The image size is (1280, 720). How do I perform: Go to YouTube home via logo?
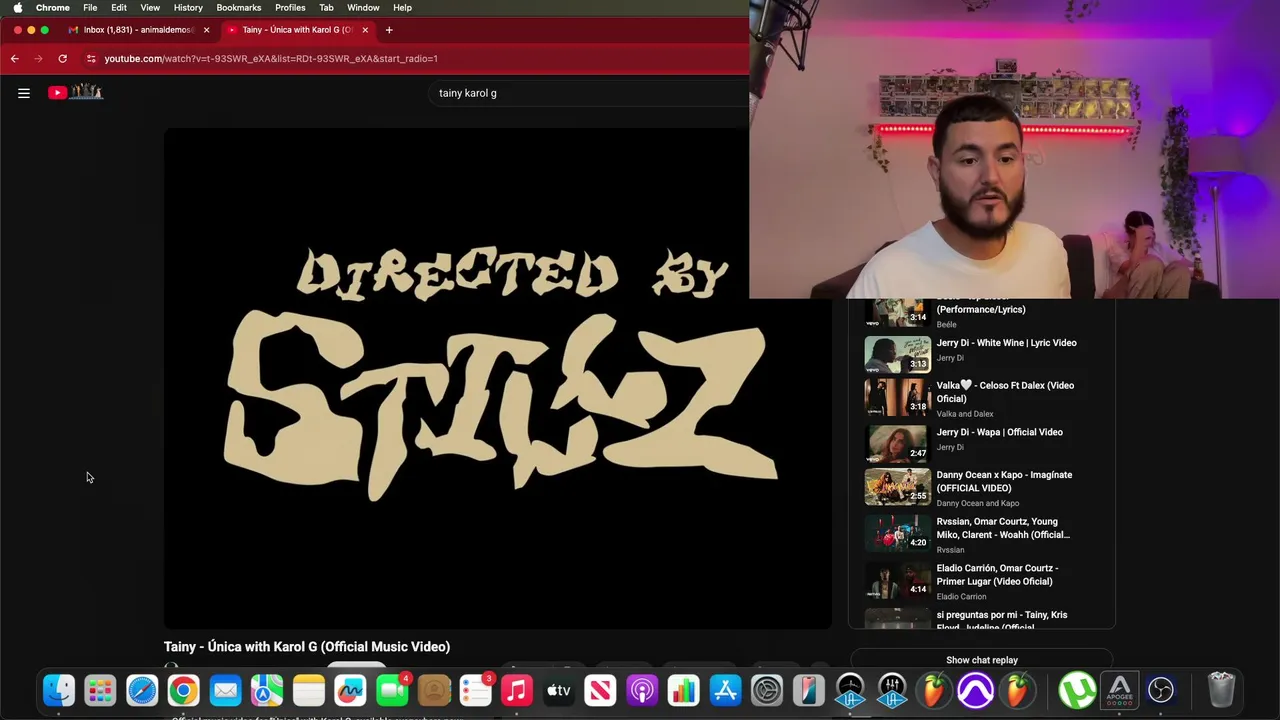(x=76, y=92)
